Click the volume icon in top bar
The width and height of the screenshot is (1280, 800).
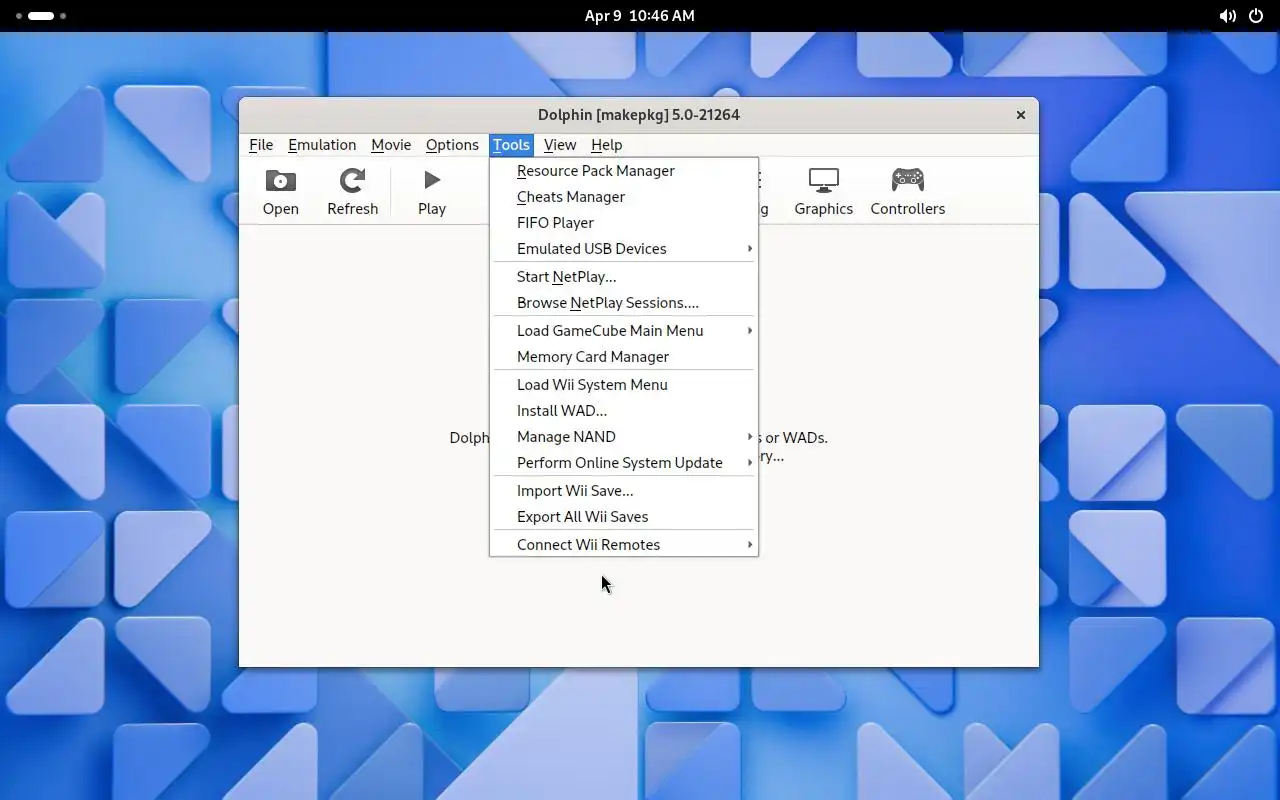[x=1227, y=16]
